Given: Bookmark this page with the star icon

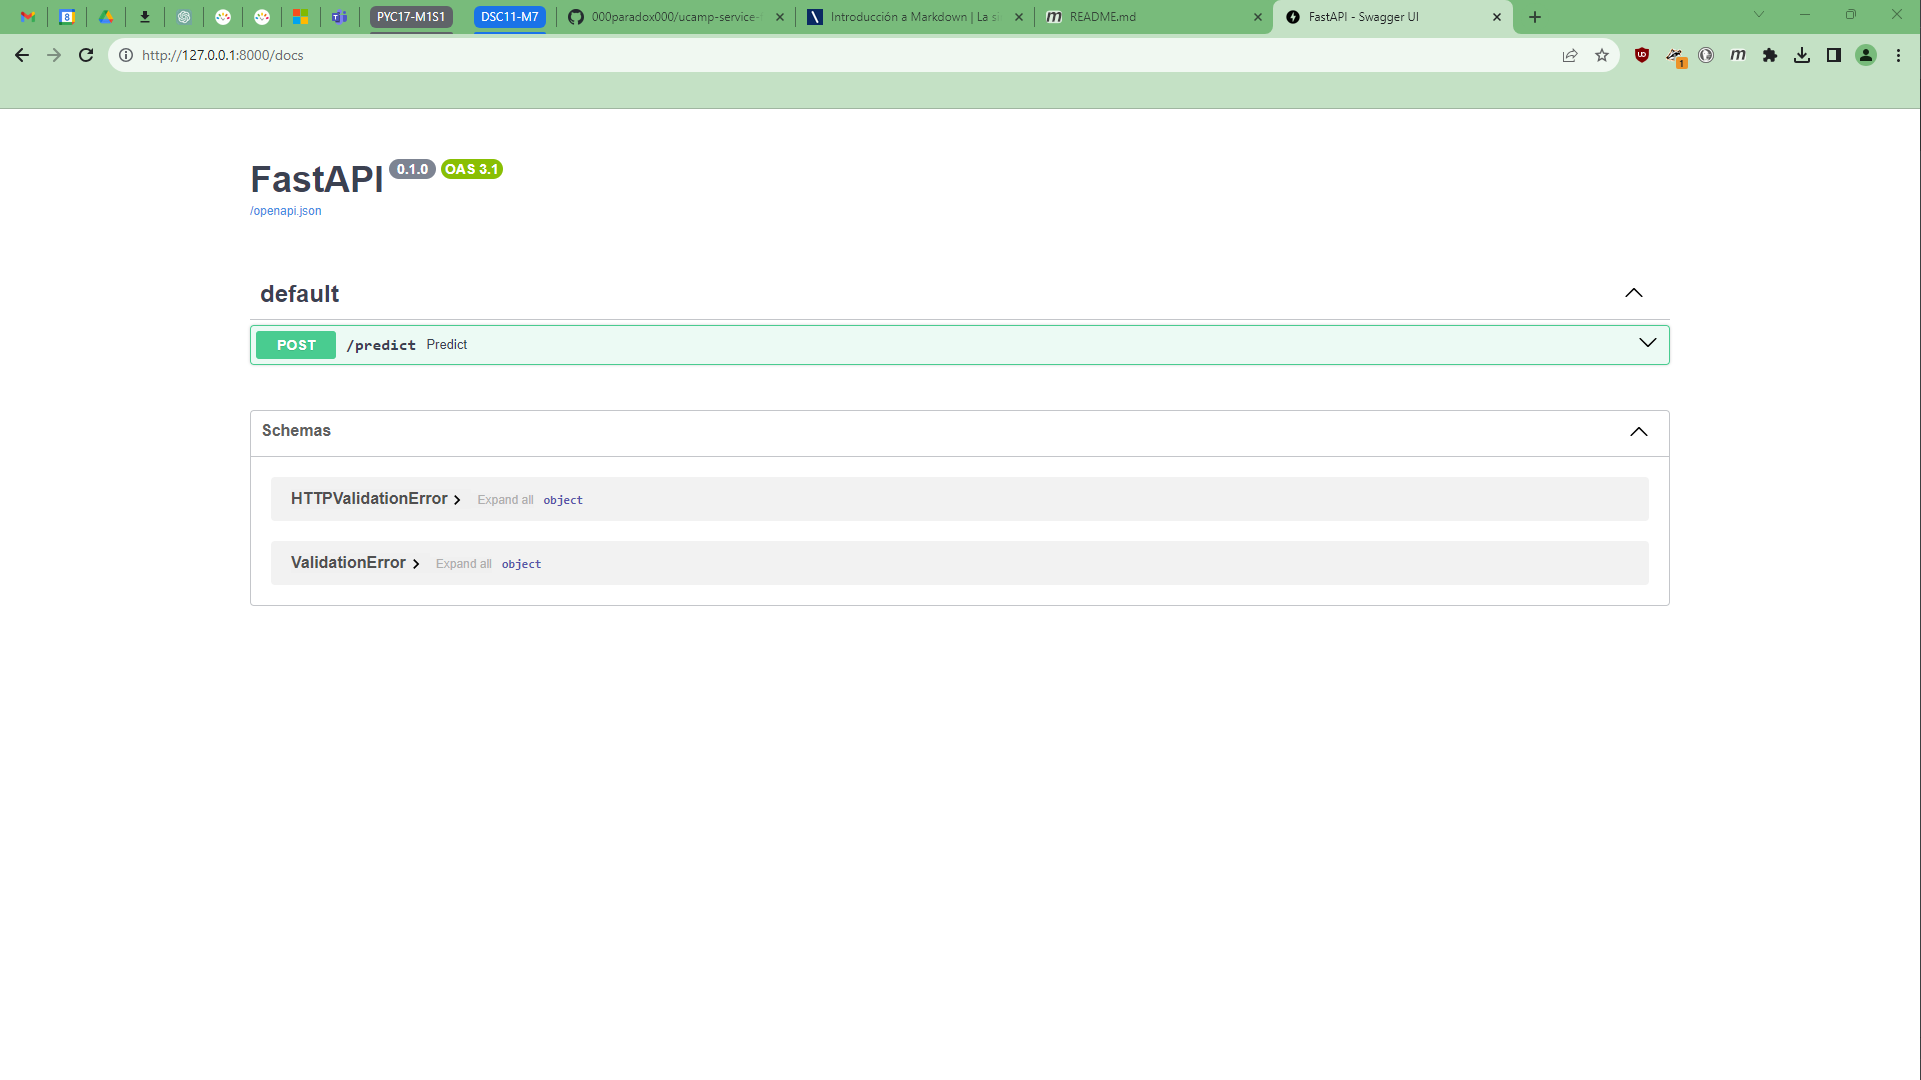Looking at the screenshot, I should pos(1602,55).
